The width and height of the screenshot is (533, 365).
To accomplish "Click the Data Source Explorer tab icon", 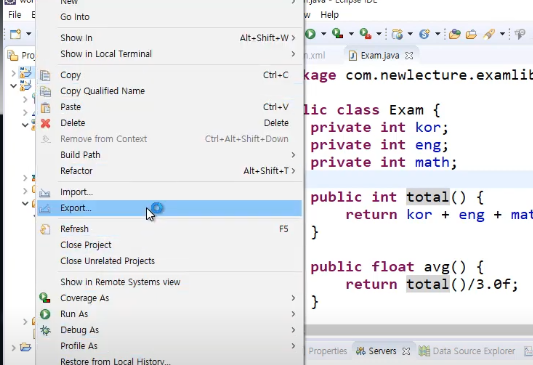I will pos(424,351).
